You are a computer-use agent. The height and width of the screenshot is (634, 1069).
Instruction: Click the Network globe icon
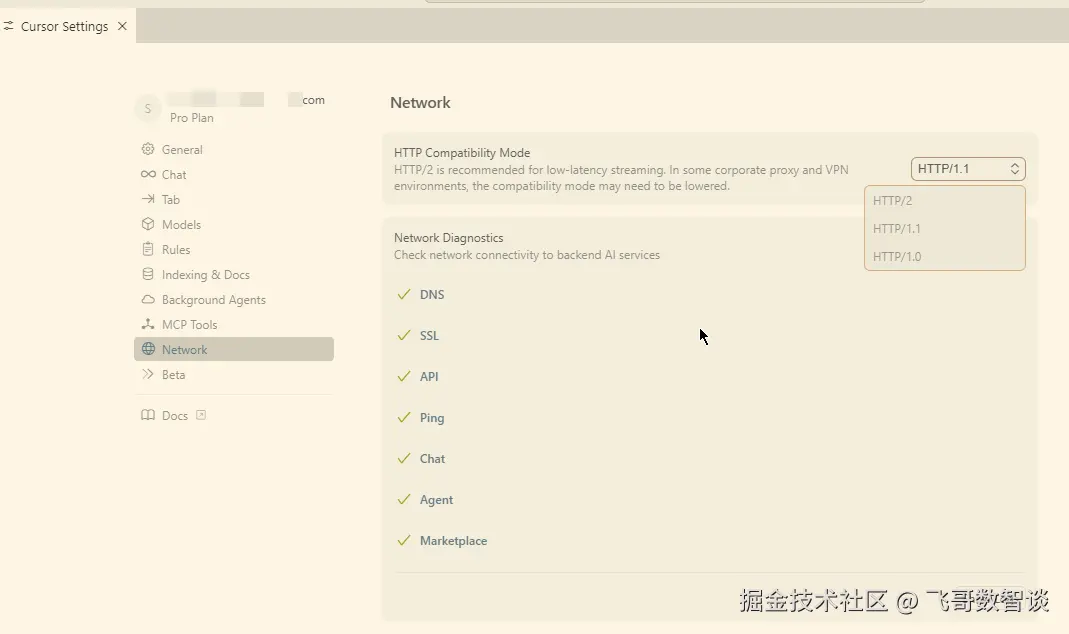tap(148, 349)
